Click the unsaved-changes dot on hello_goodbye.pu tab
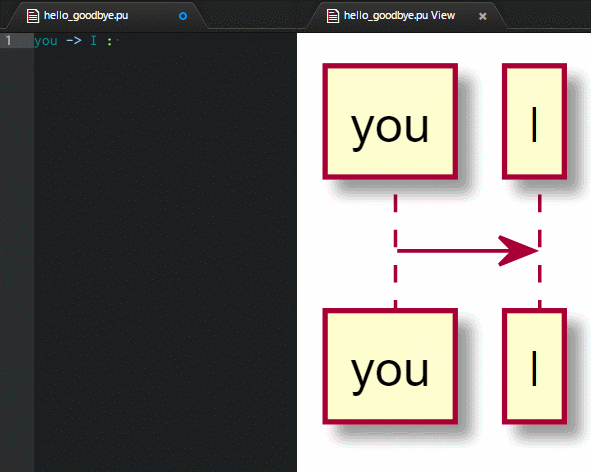The image size is (591, 472). (183, 16)
